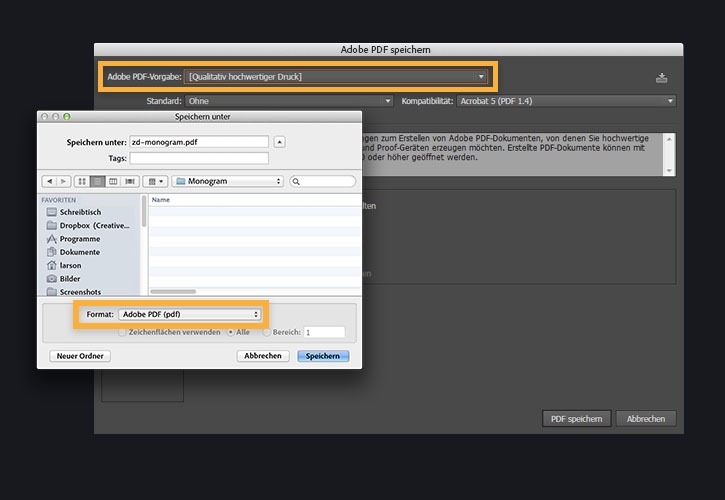The height and width of the screenshot is (500, 725).
Task: Switch to column view in the save dialog
Action: click(x=113, y=181)
